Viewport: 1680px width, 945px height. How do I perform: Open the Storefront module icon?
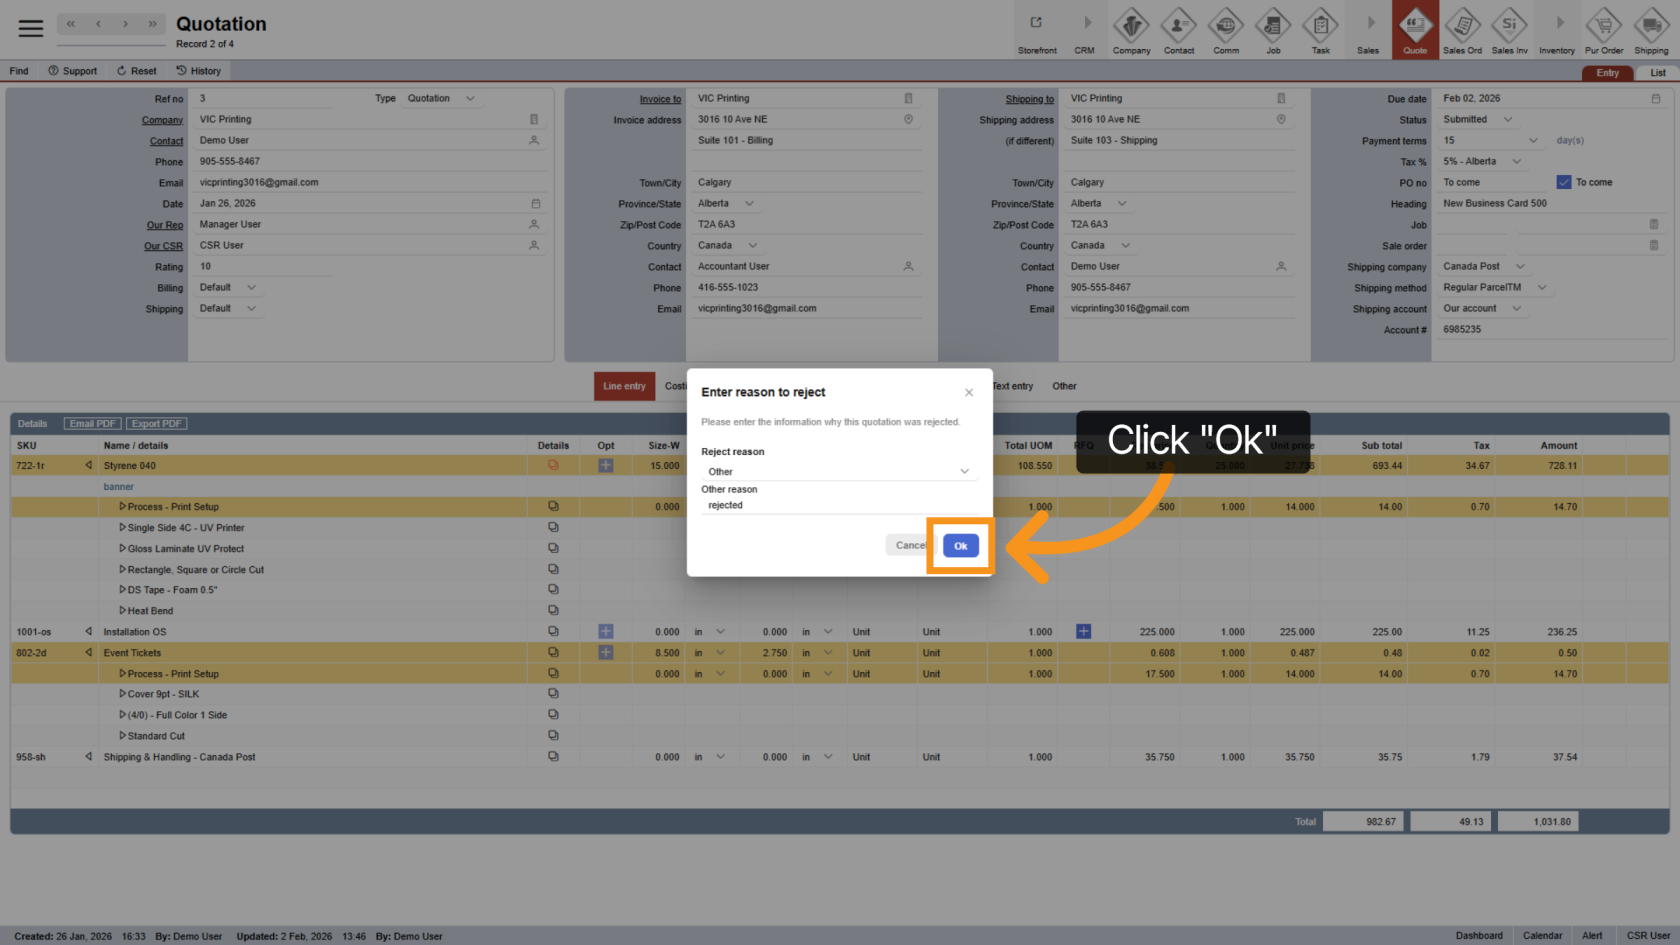click(1036, 29)
